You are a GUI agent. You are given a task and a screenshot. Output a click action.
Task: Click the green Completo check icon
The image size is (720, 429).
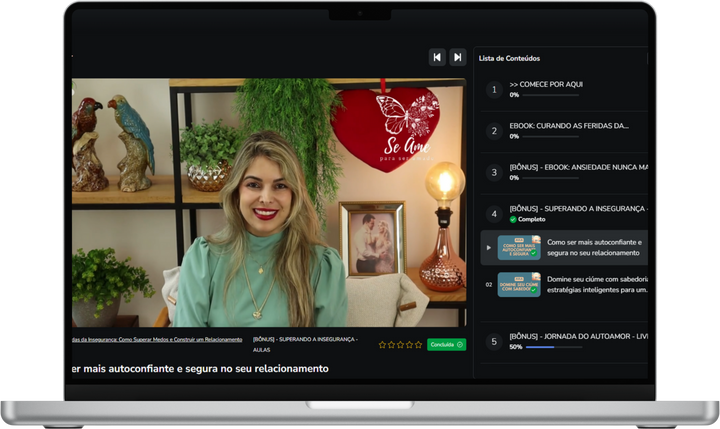pyautogui.click(x=513, y=219)
